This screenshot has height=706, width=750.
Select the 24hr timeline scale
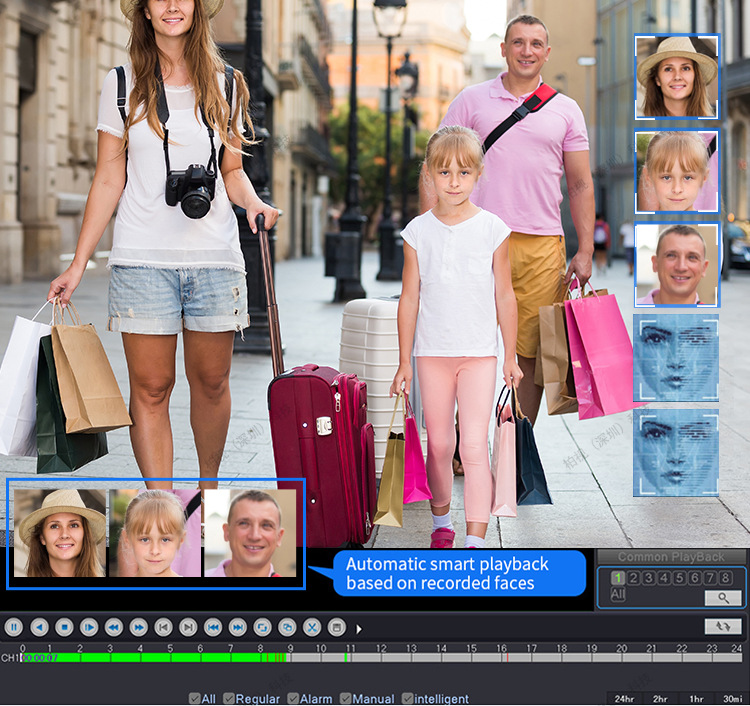tap(624, 699)
